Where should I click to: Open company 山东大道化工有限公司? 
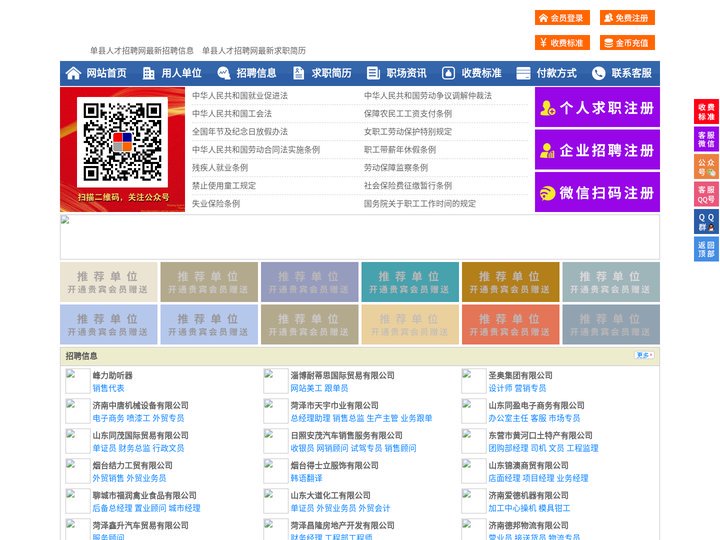330,495
